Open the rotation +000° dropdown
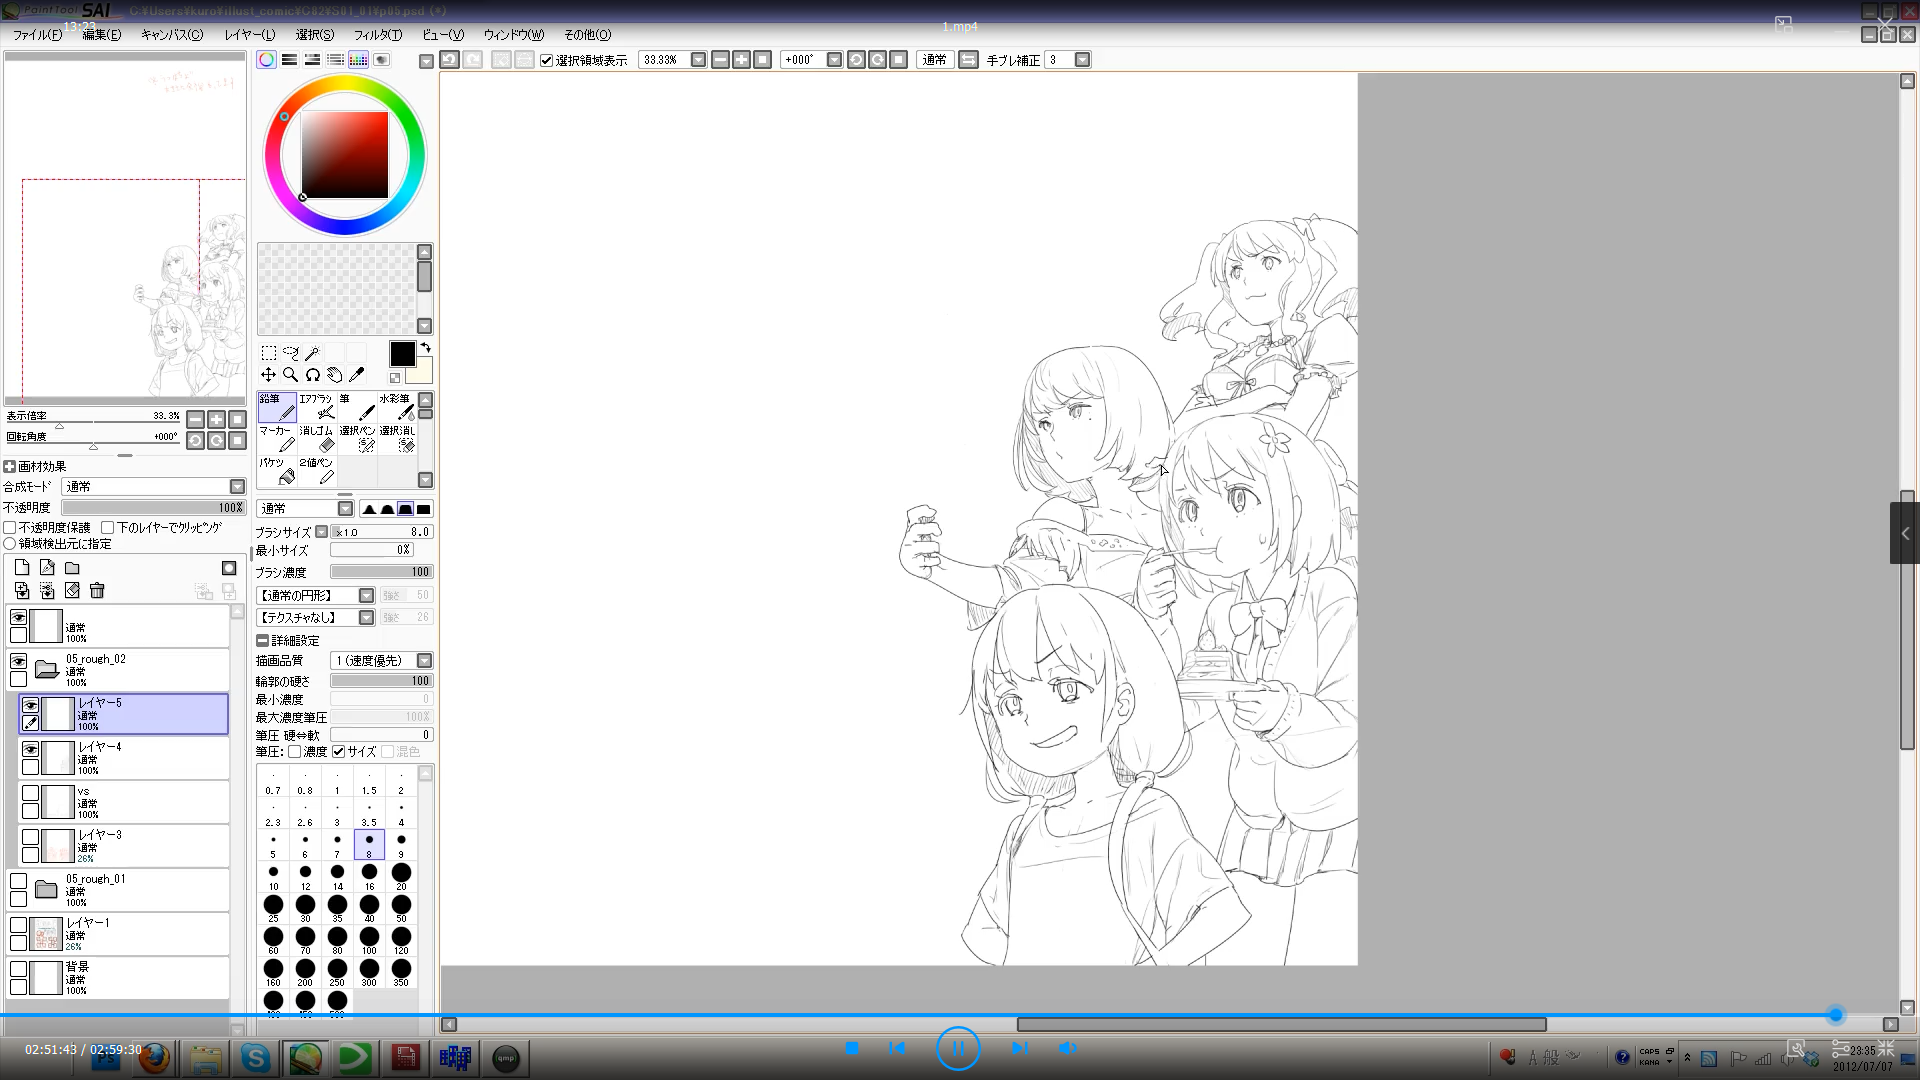 [x=834, y=60]
